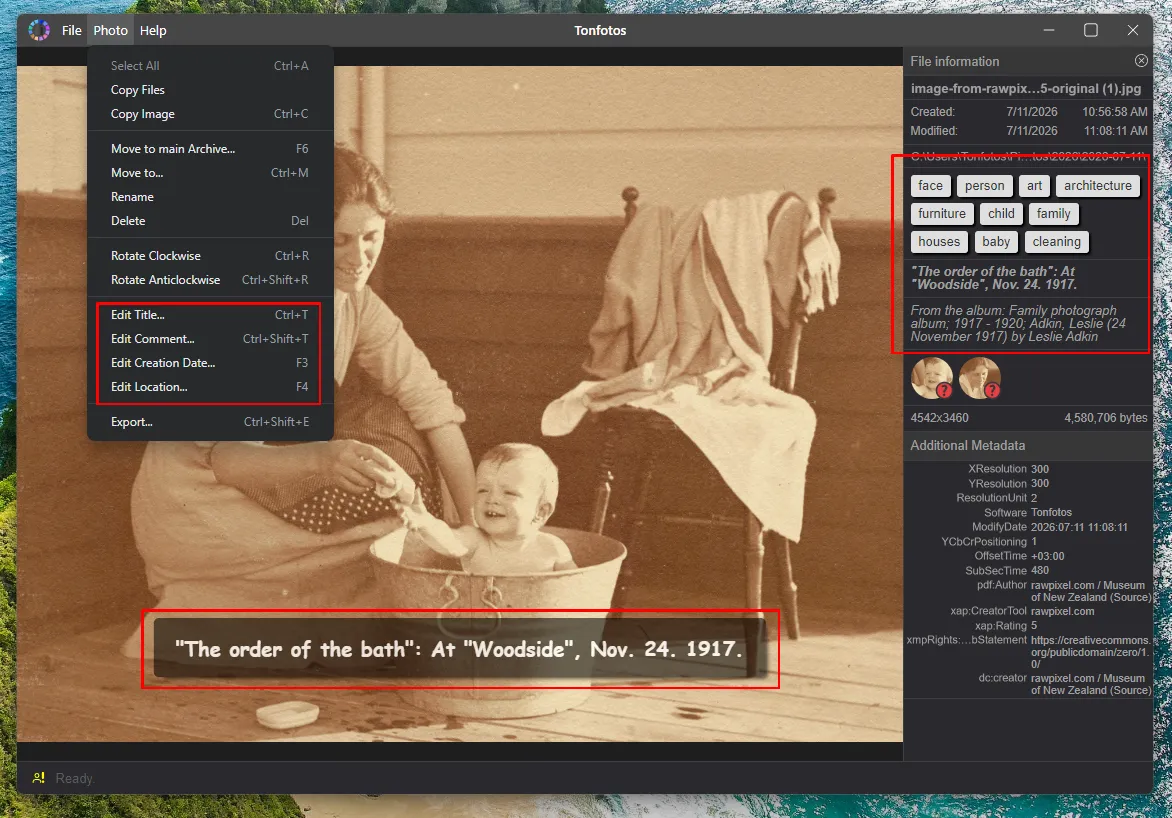Click the person tag
Viewport: 1172px width, 818px height.
[984, 185]
